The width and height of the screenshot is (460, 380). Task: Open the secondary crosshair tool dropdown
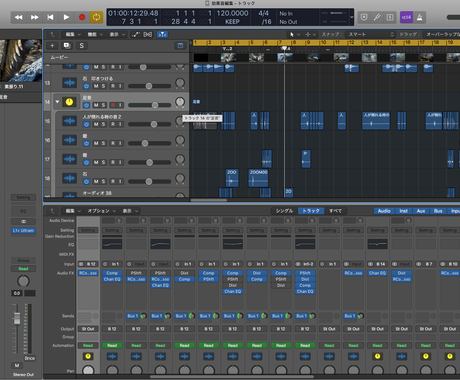pos(310,34)
